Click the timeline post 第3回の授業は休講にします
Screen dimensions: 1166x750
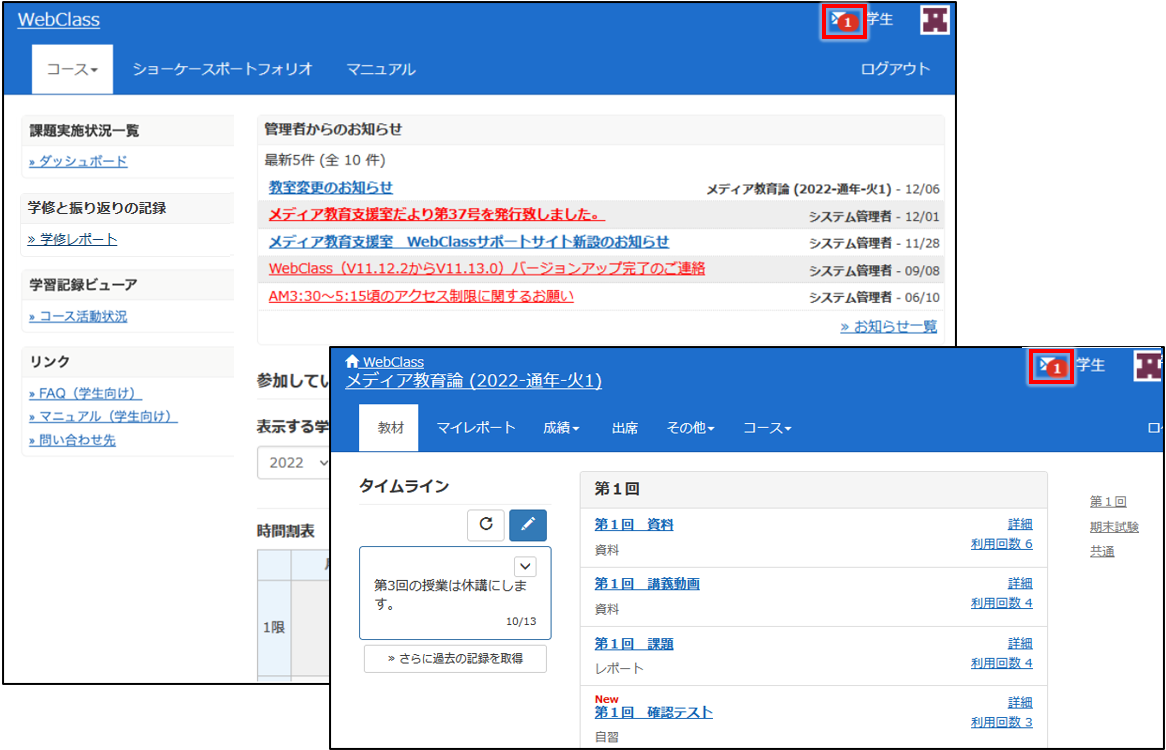coord(455,593)
